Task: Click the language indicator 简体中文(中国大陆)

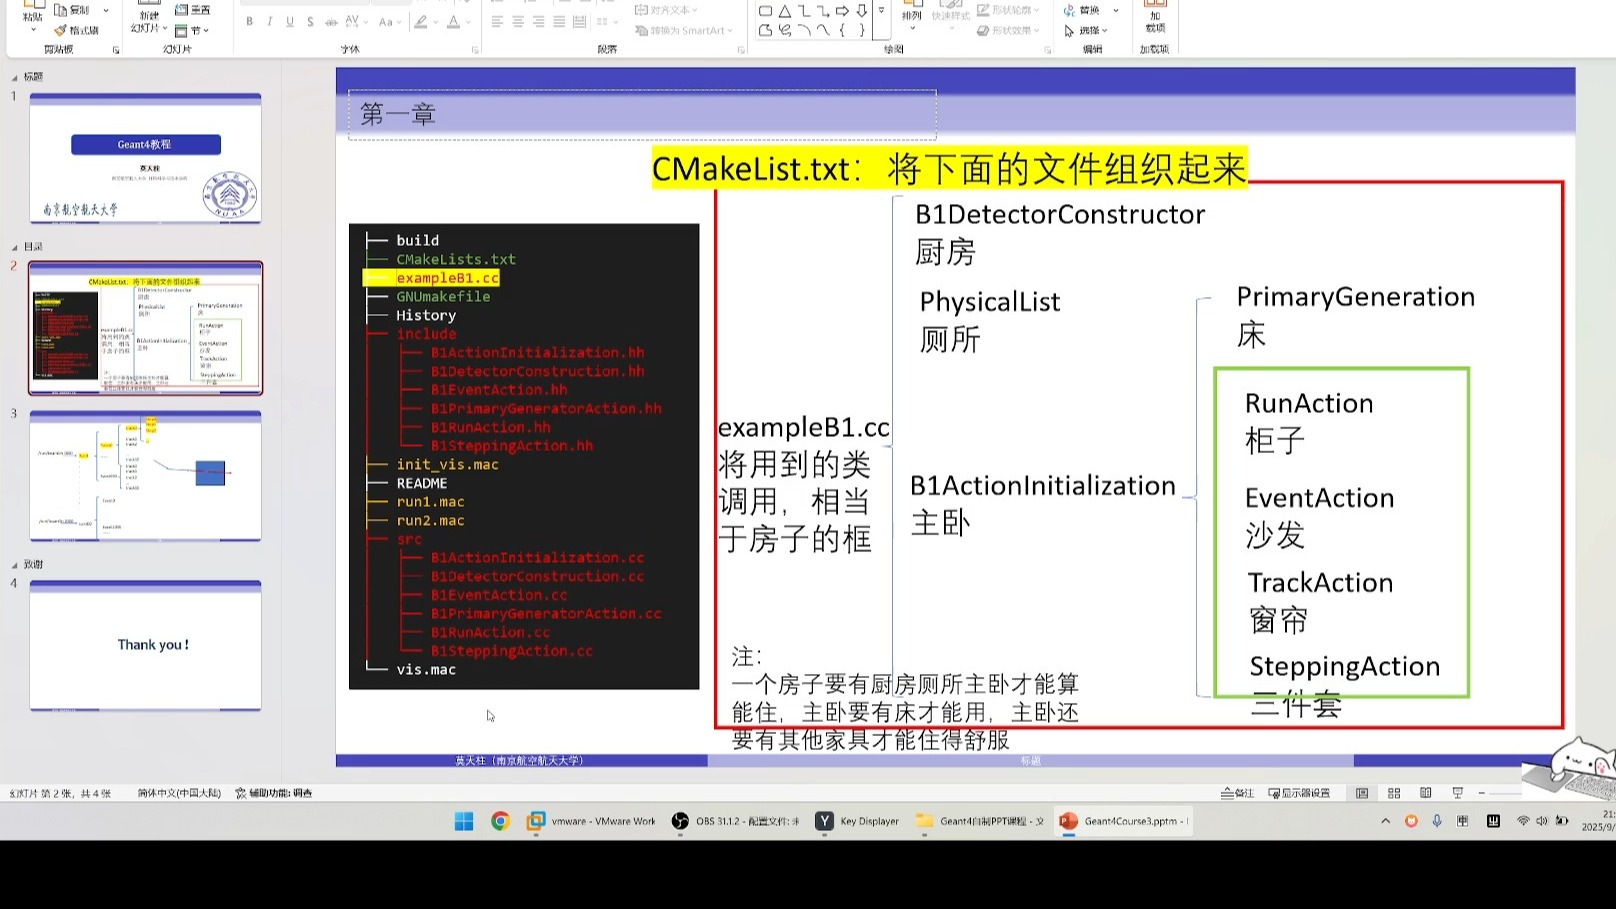Action: point(179,793)
